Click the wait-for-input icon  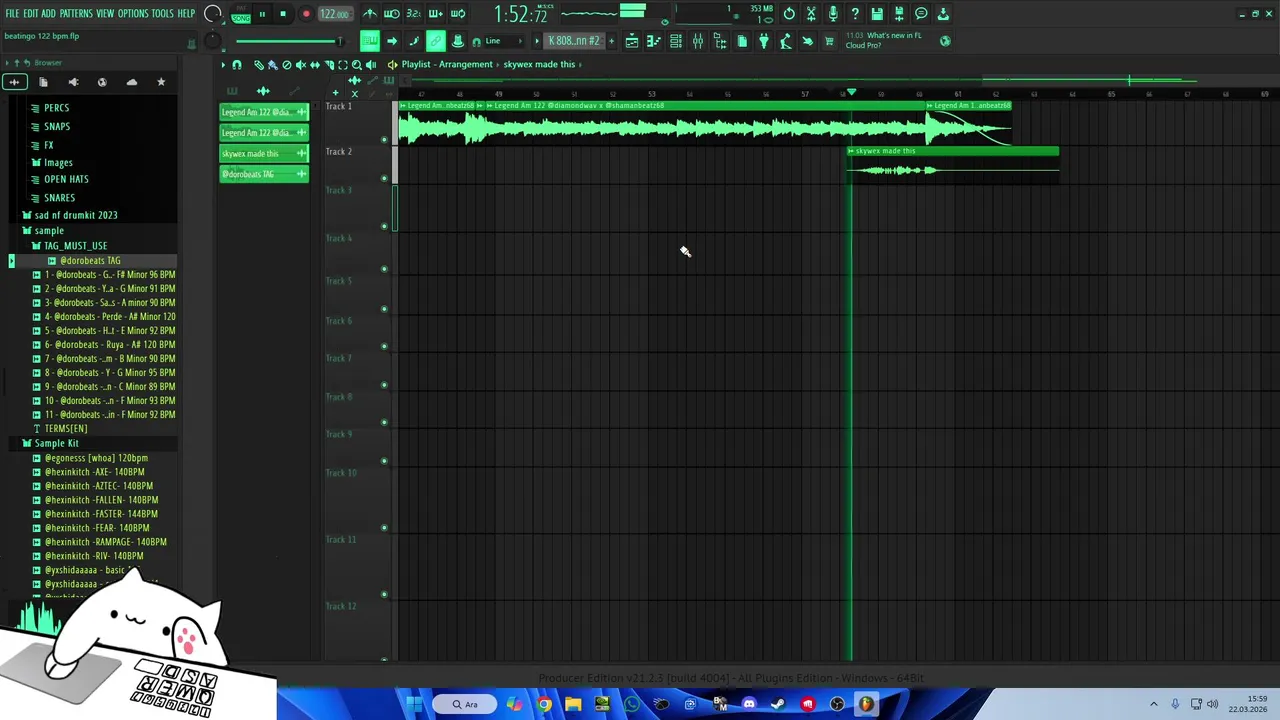391,14
